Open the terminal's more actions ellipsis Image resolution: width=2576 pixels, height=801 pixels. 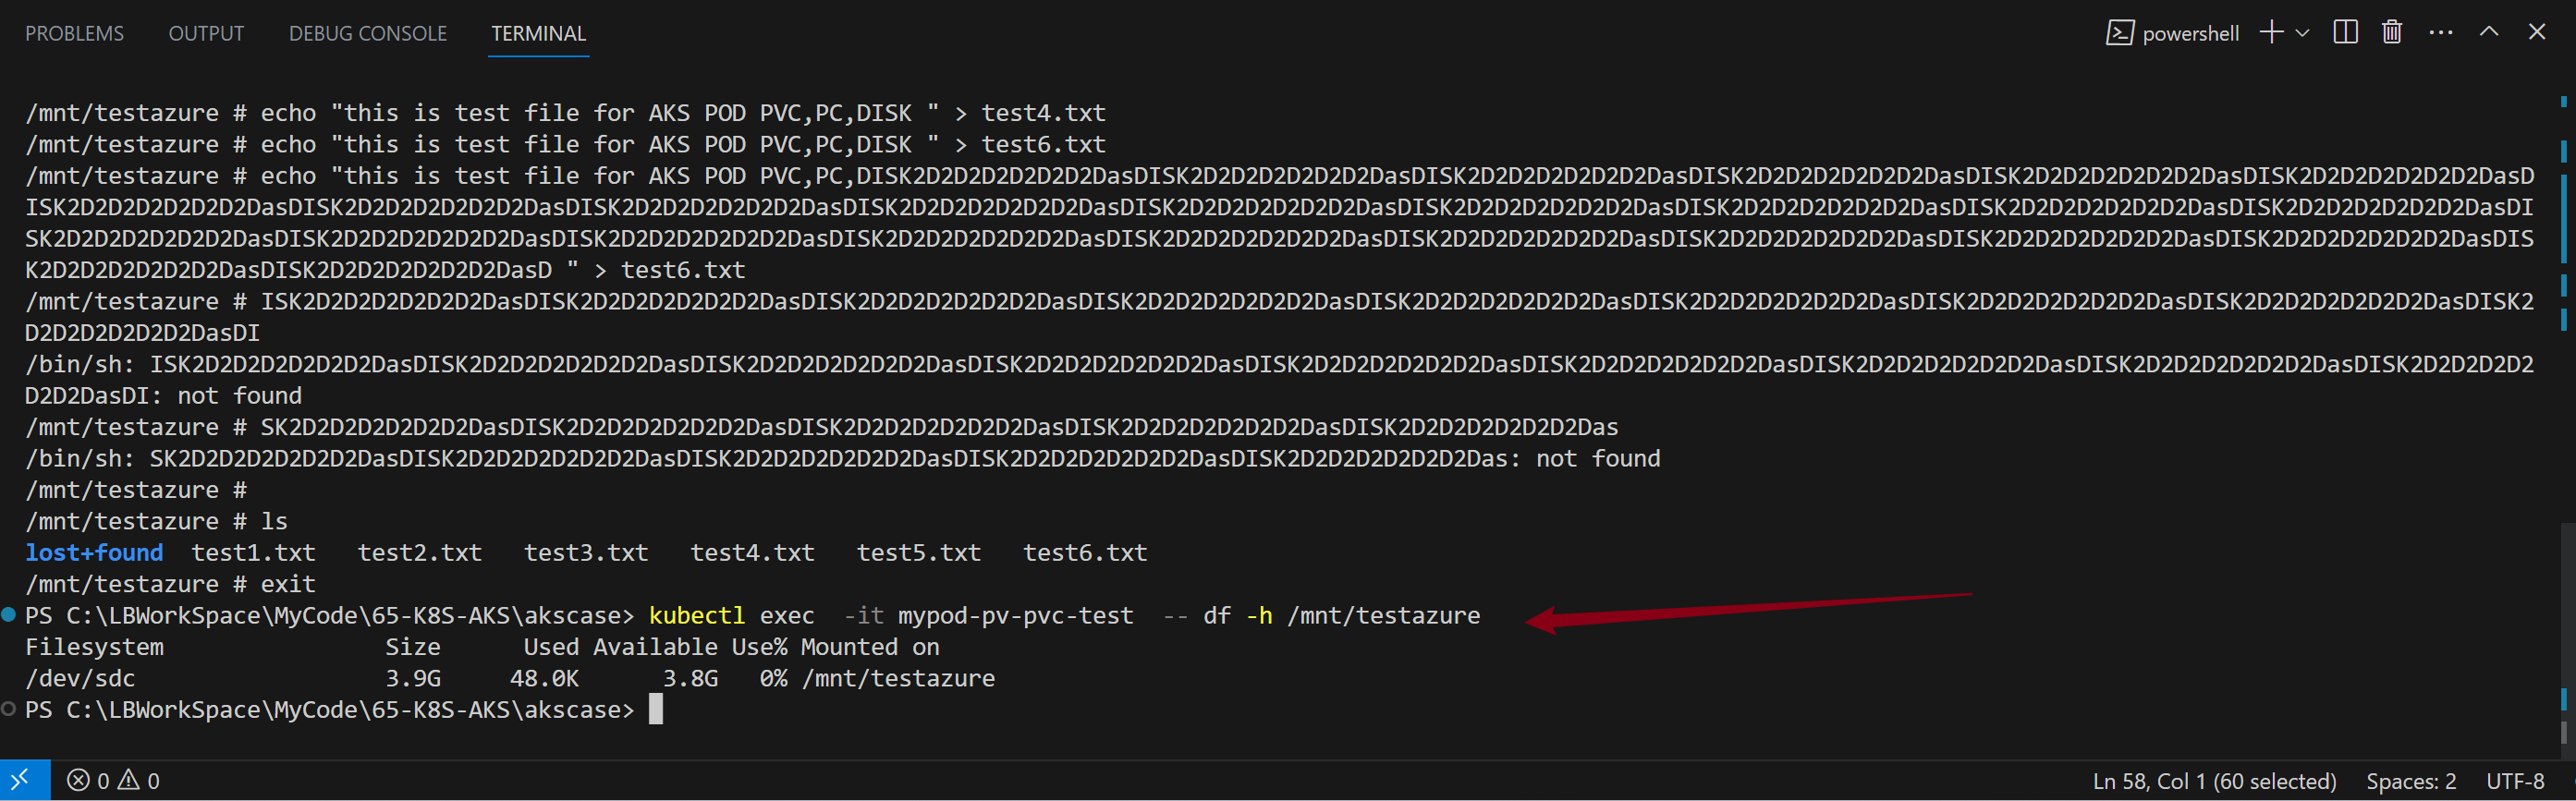(x=2440, y=33)
